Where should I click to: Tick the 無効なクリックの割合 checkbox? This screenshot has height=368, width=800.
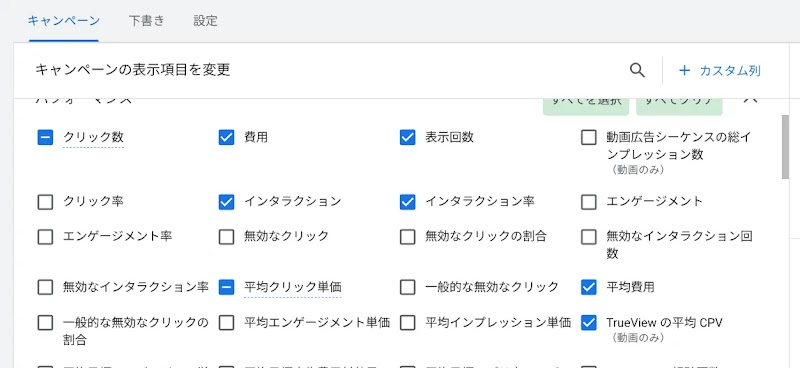tap(408, 237)
